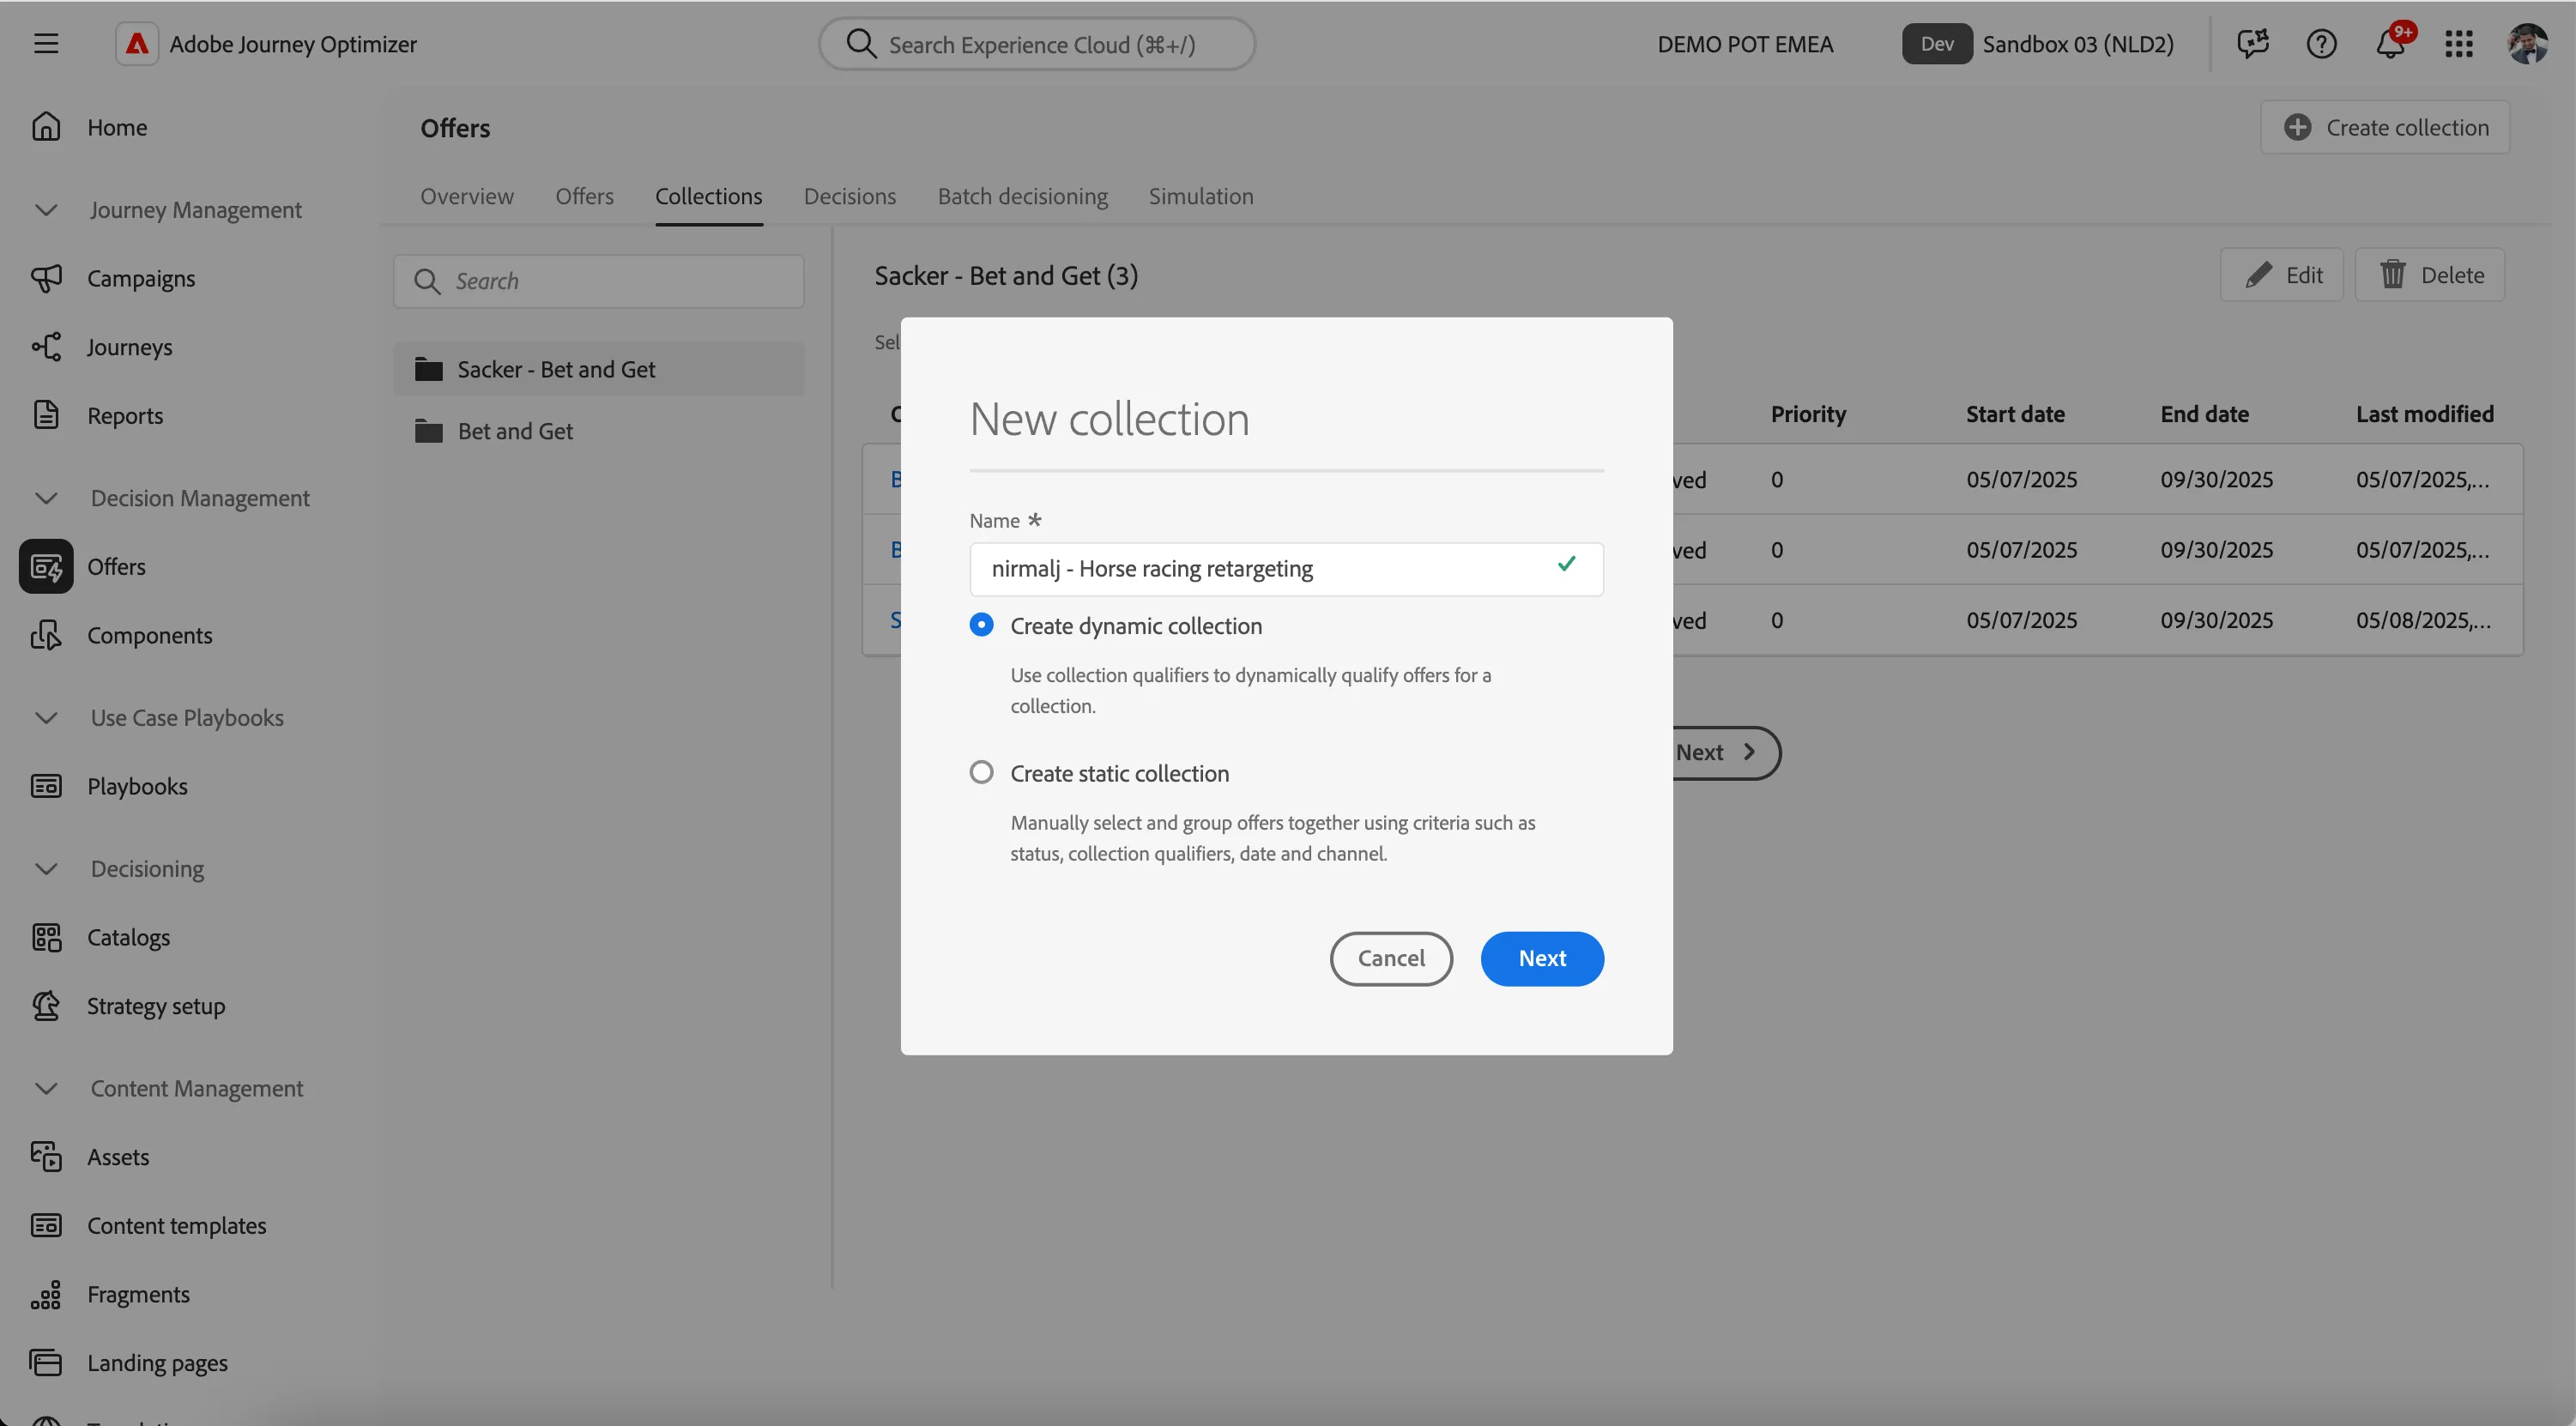Open Campaigns megaphone icon in sidebar

[46, 278]
